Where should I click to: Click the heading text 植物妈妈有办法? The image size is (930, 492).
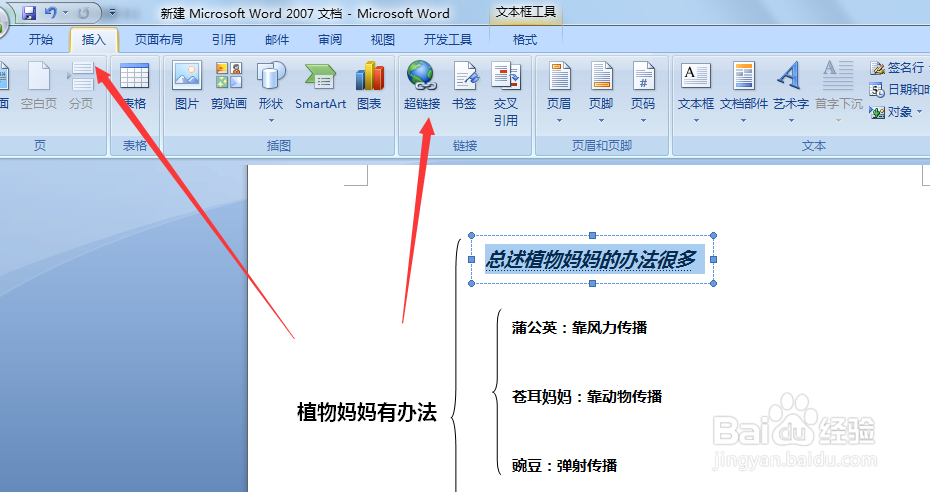tap(367, 412)
